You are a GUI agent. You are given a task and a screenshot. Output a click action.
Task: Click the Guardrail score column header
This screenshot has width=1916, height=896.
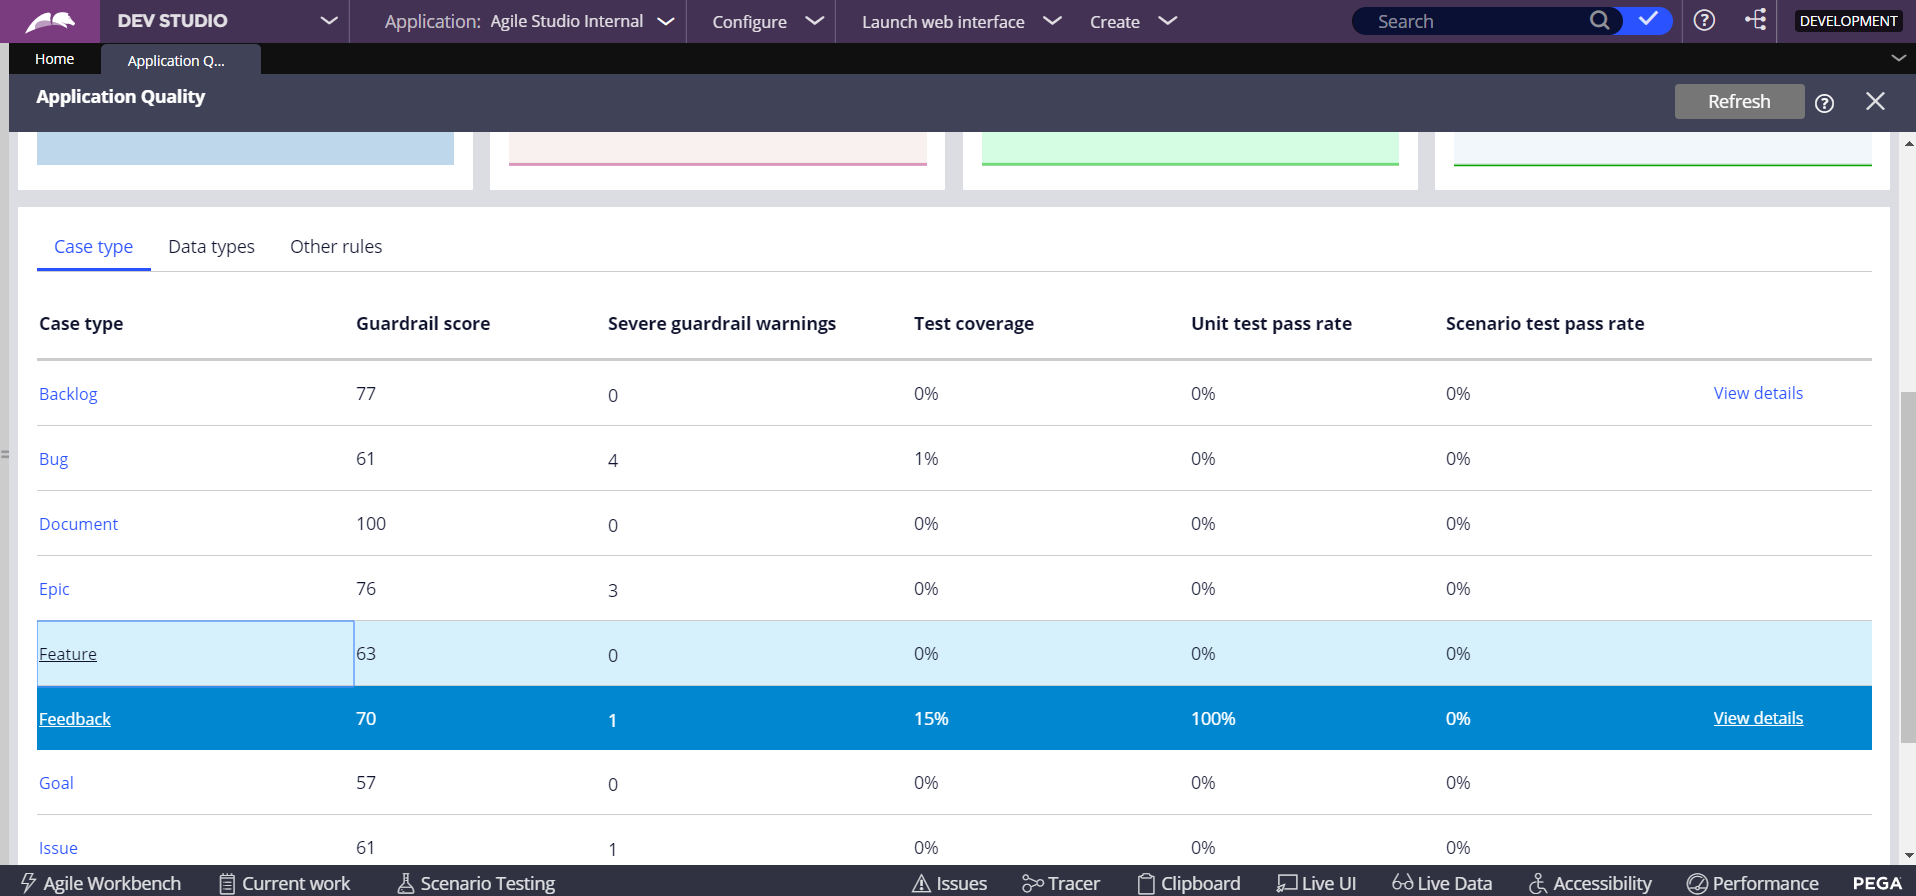tap(423, 324)
